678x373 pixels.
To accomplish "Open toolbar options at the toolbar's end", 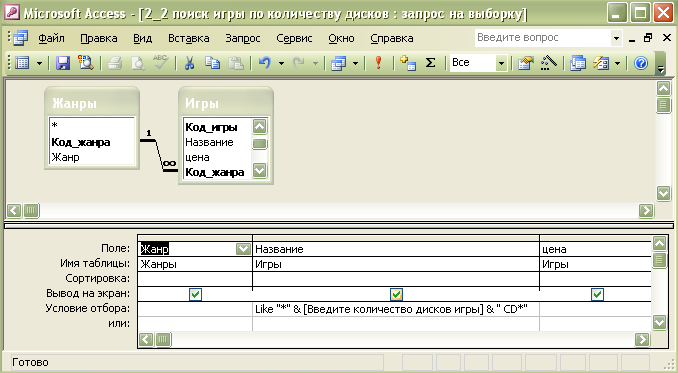I will [x=660, y=63].
